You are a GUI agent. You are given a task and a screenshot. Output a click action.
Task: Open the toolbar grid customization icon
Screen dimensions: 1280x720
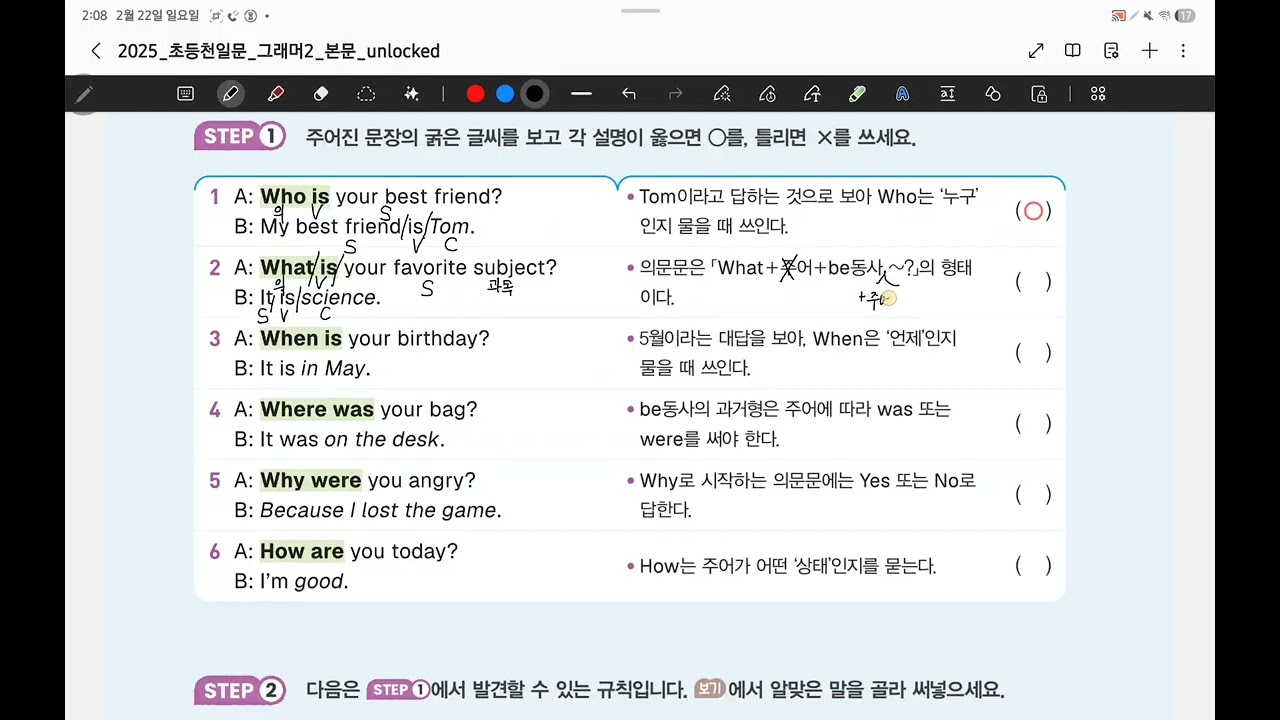[1098, 94]
